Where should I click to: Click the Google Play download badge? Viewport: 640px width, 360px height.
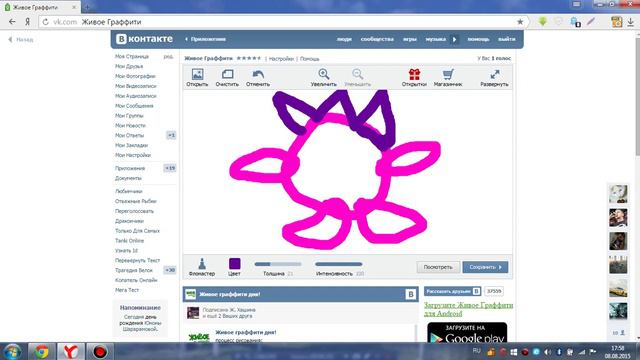point(467,333)
